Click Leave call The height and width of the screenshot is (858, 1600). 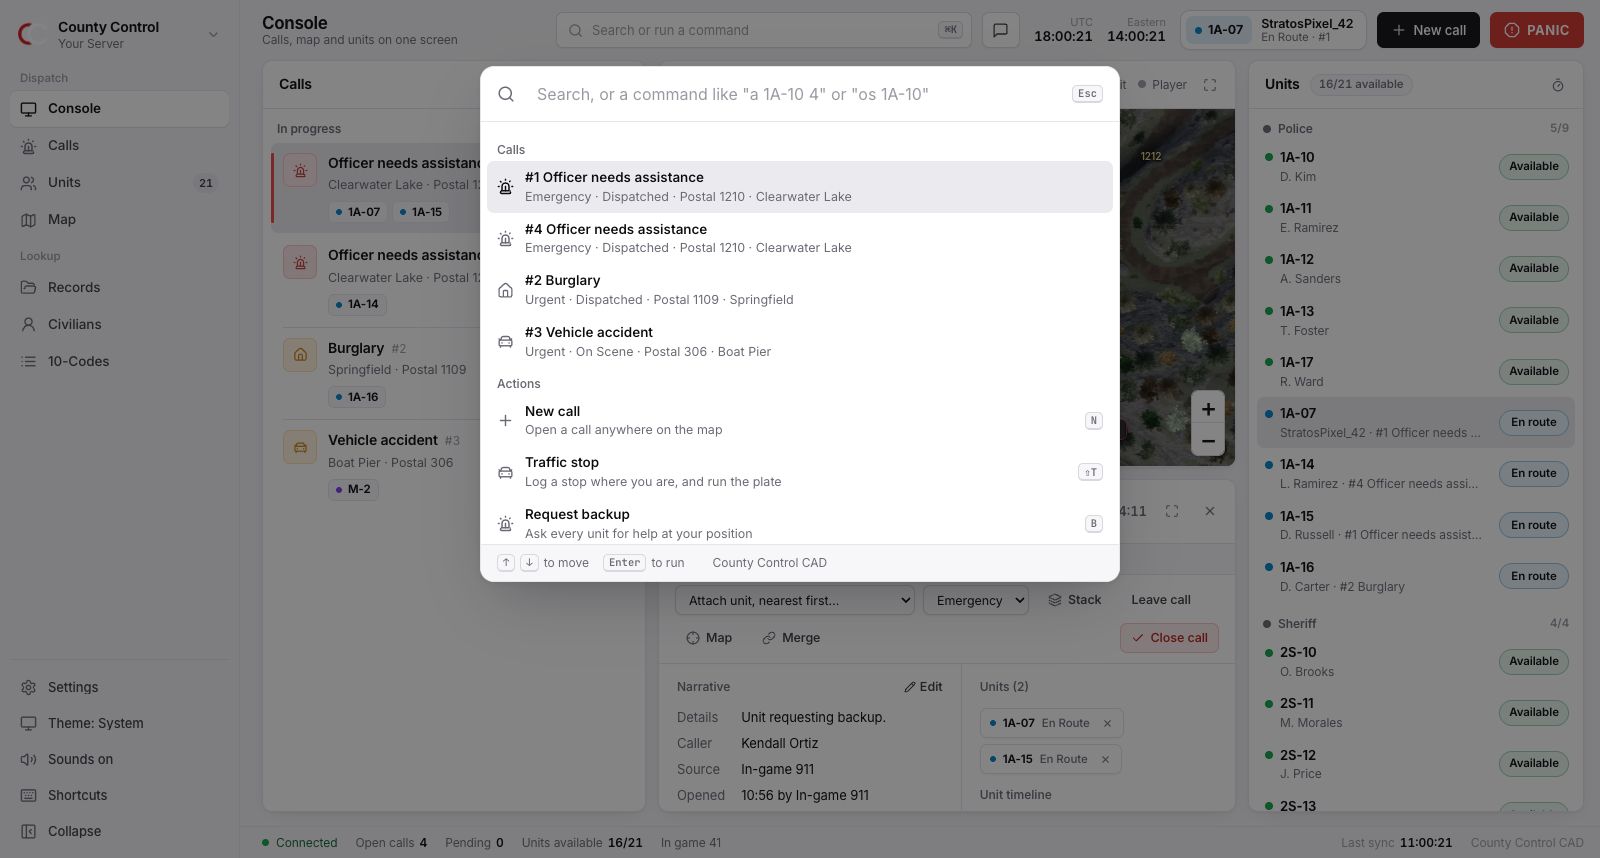tap(1161, 600)
